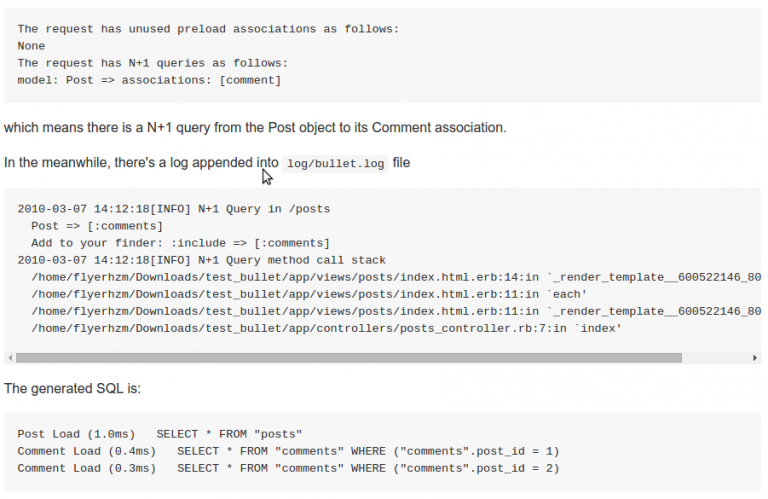Click the index.html.erb:14 stack trace line
768x499 pixels.
390,277
